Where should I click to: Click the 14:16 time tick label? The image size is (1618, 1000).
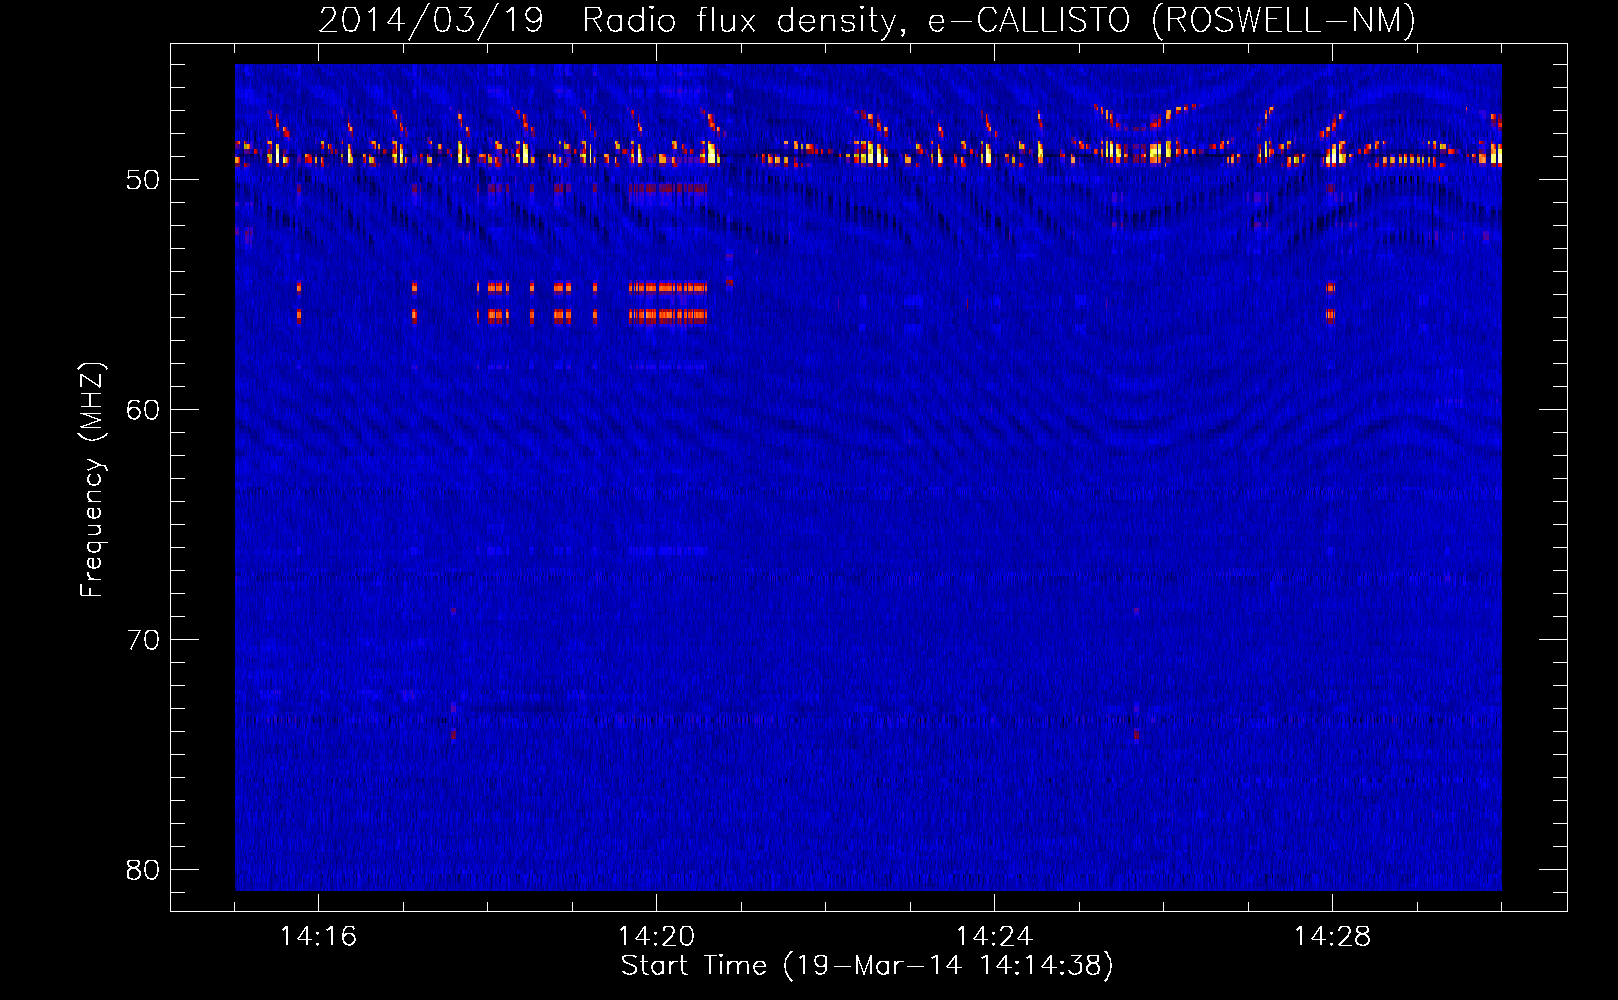(318, 937)
